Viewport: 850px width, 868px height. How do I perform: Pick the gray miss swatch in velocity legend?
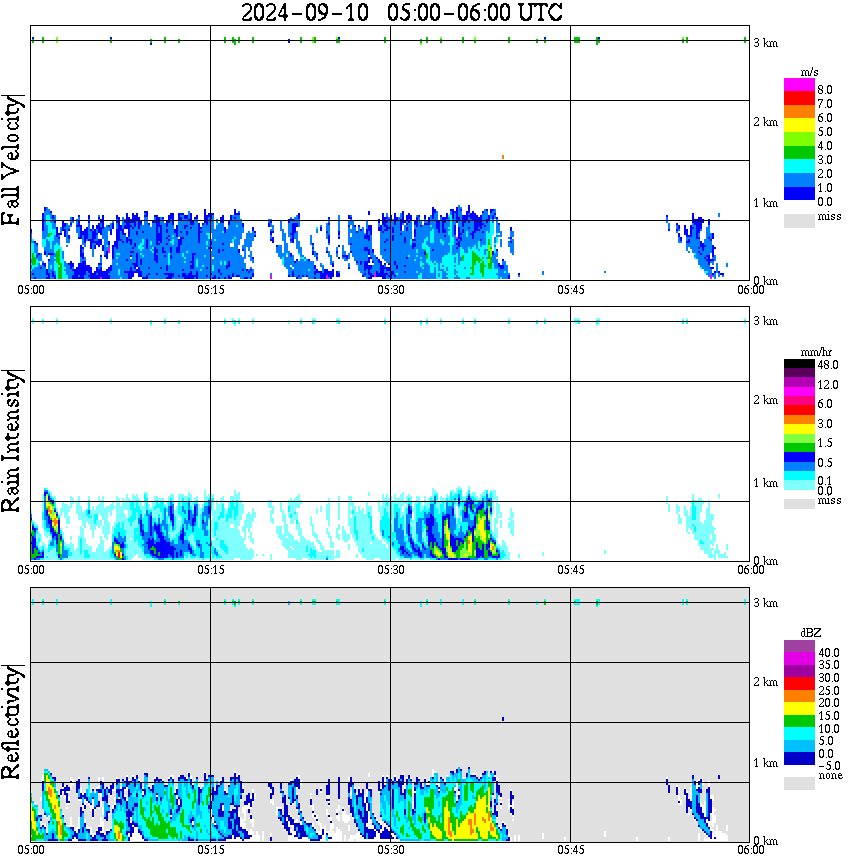point(799,220)
